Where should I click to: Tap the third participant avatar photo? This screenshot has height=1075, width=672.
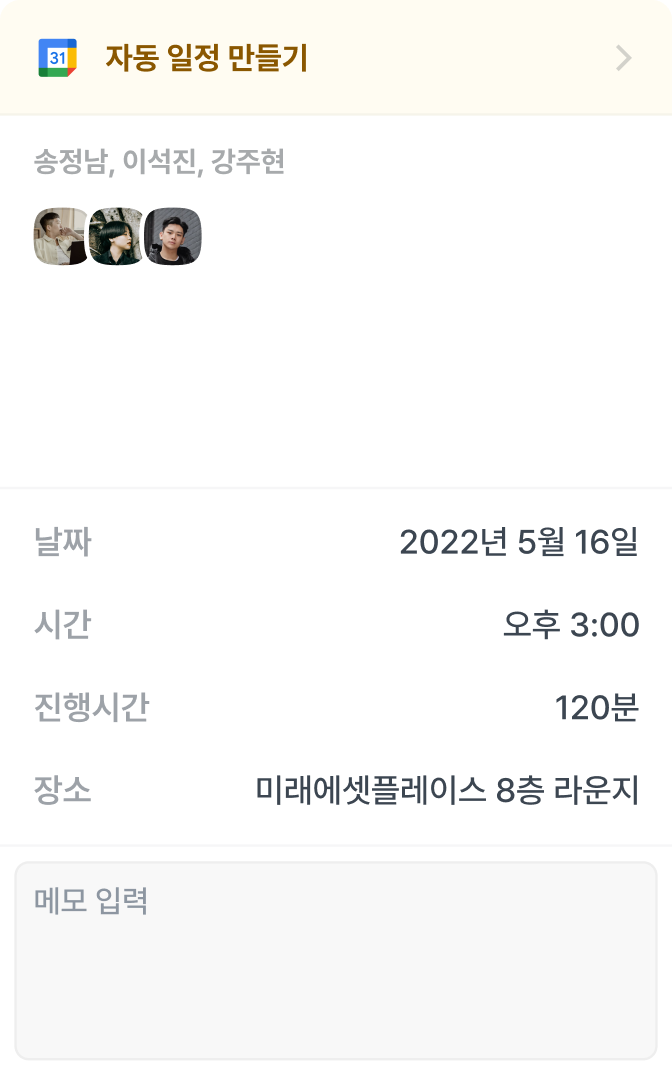click(173, 237)
